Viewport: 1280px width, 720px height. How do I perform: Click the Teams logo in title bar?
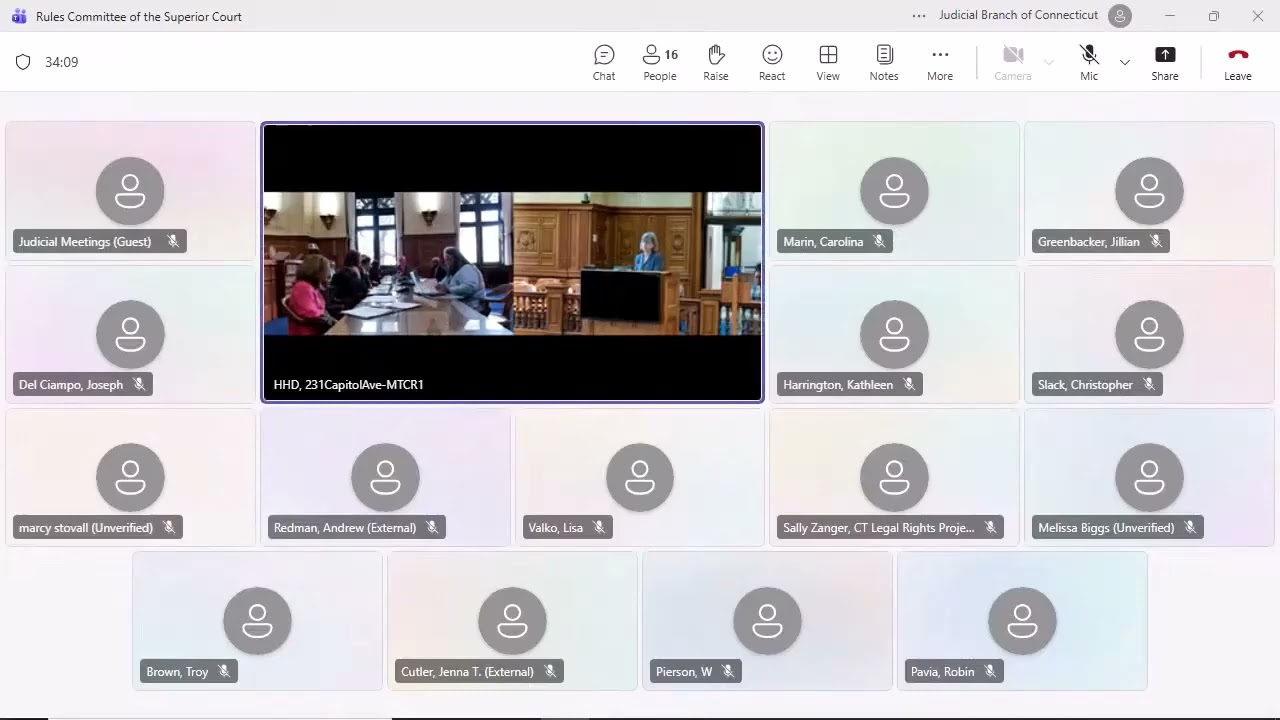click(18, 16)
